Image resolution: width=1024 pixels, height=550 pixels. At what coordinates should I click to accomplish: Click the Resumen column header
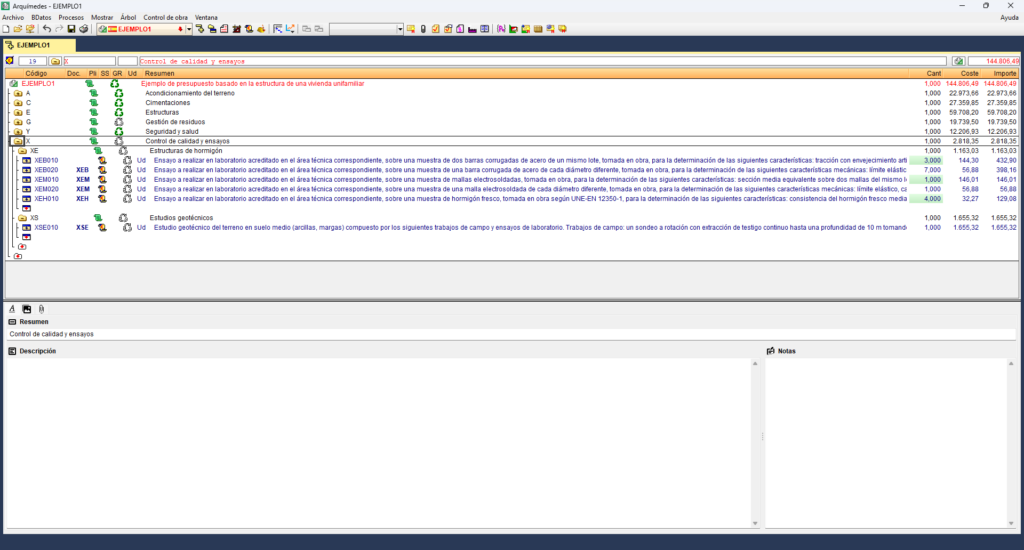(x=159, y=73)
